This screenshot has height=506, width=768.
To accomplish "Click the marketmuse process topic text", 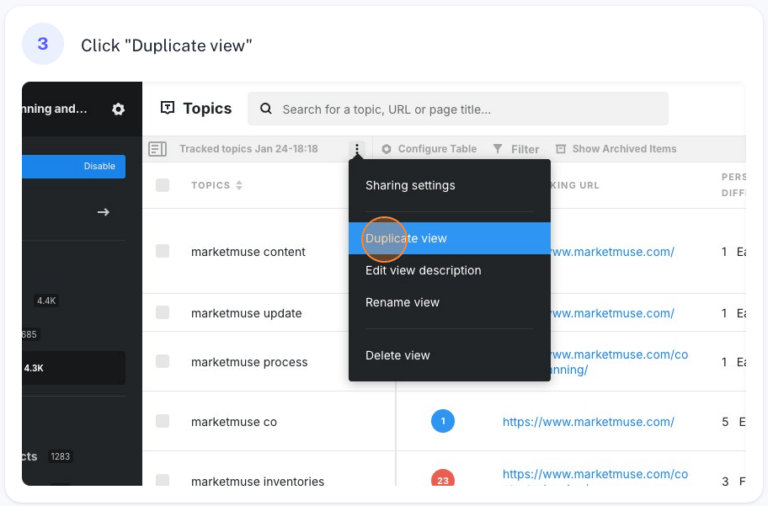I will coord(249,362).
